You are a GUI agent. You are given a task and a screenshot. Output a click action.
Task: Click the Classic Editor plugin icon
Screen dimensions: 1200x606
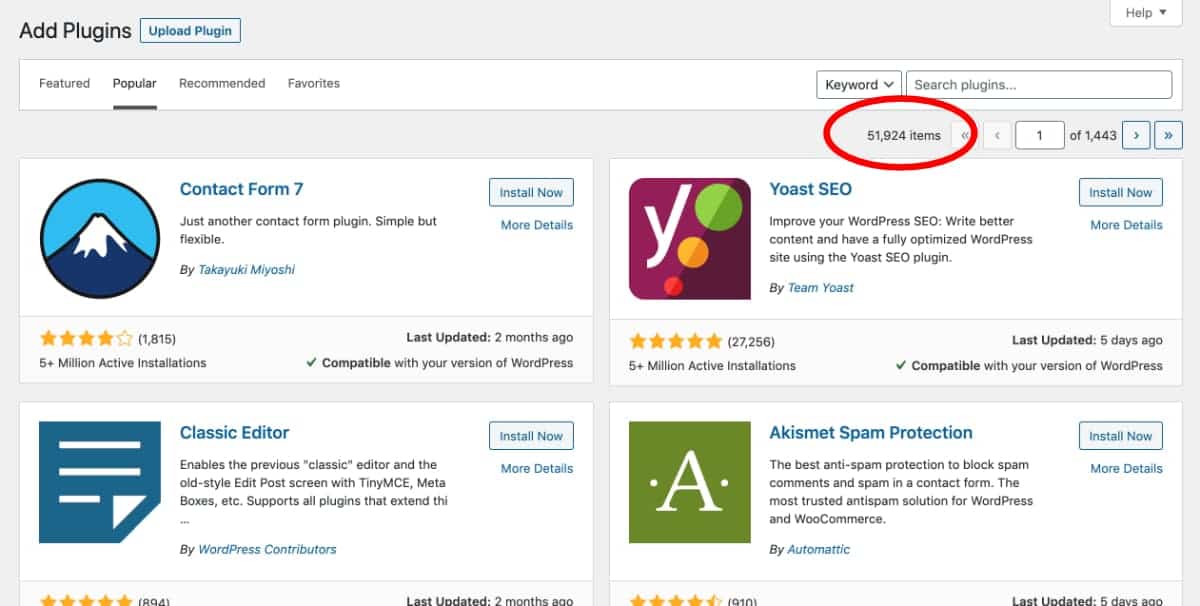click(x=99, y=482)
